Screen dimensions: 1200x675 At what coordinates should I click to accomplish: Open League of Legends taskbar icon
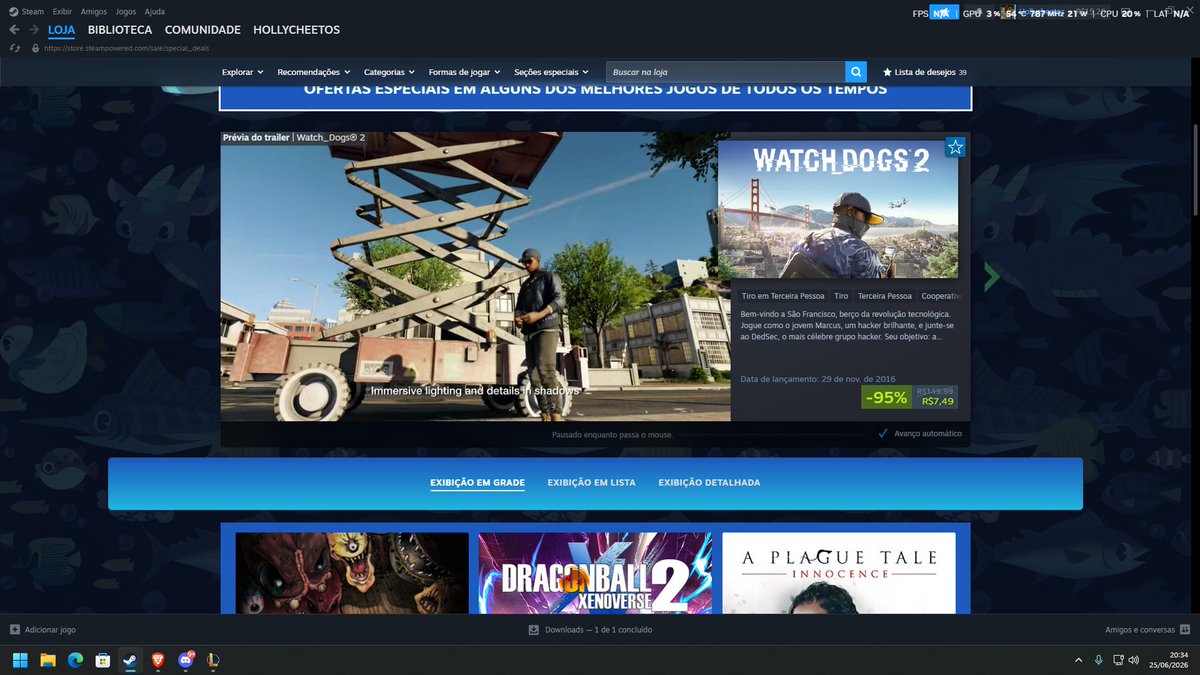(212, 660)
